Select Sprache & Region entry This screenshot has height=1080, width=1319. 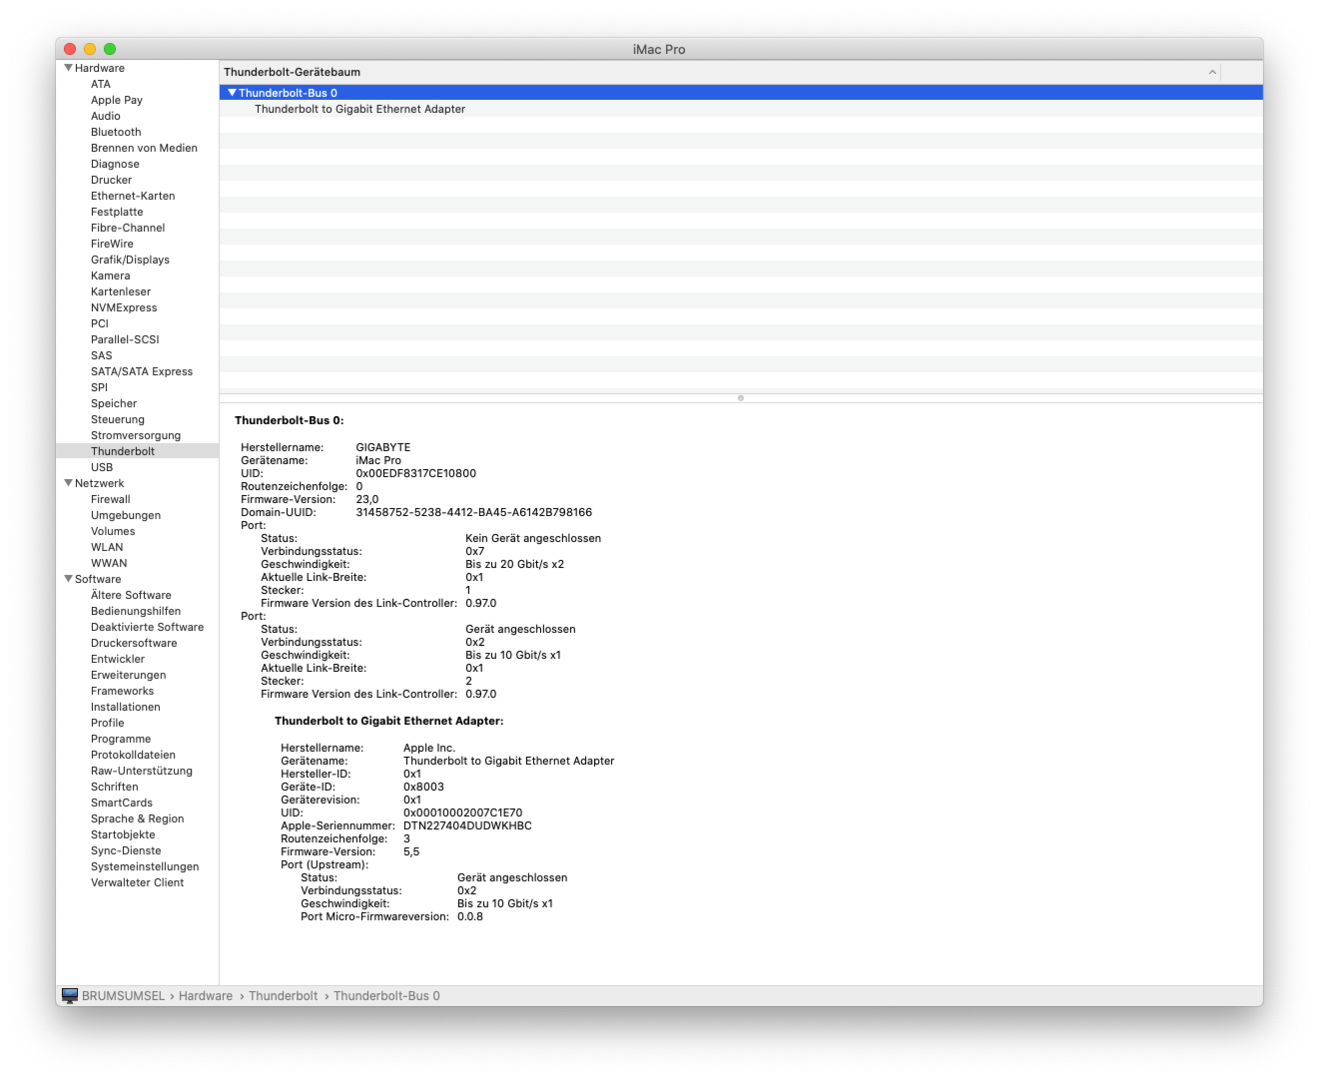[x=138, y=819]
